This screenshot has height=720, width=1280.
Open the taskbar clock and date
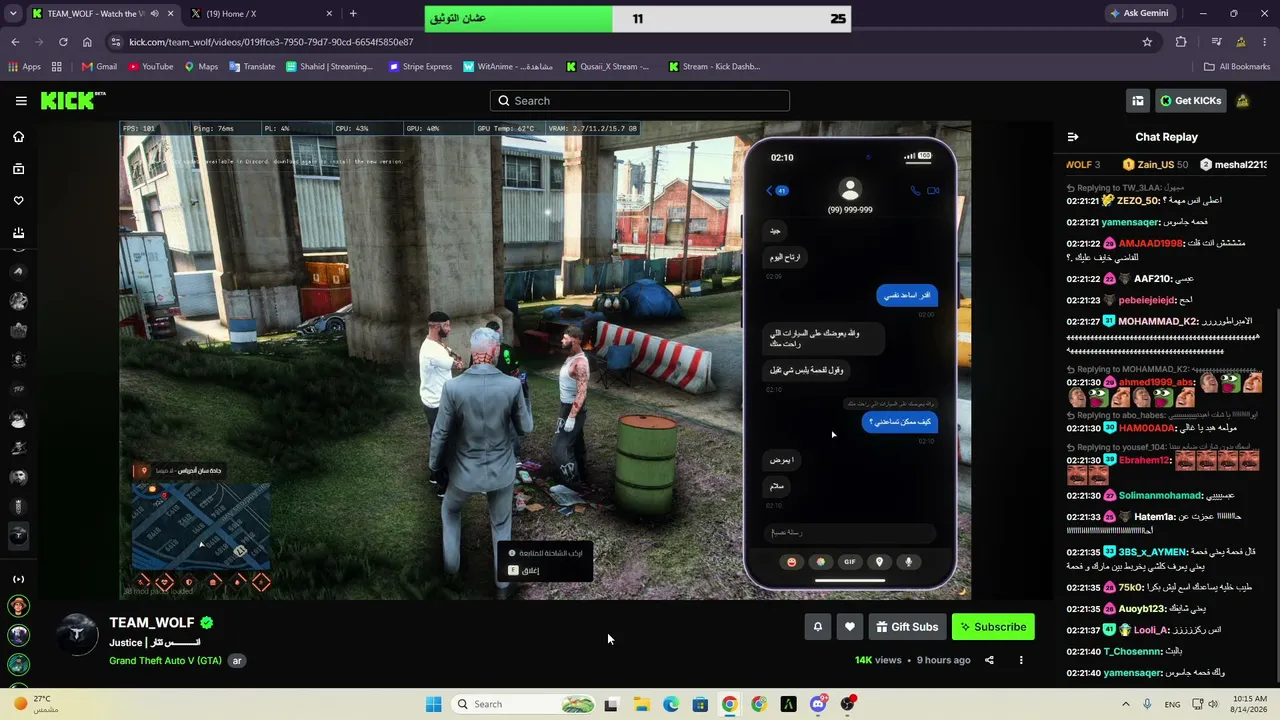tap(1249, 704)
